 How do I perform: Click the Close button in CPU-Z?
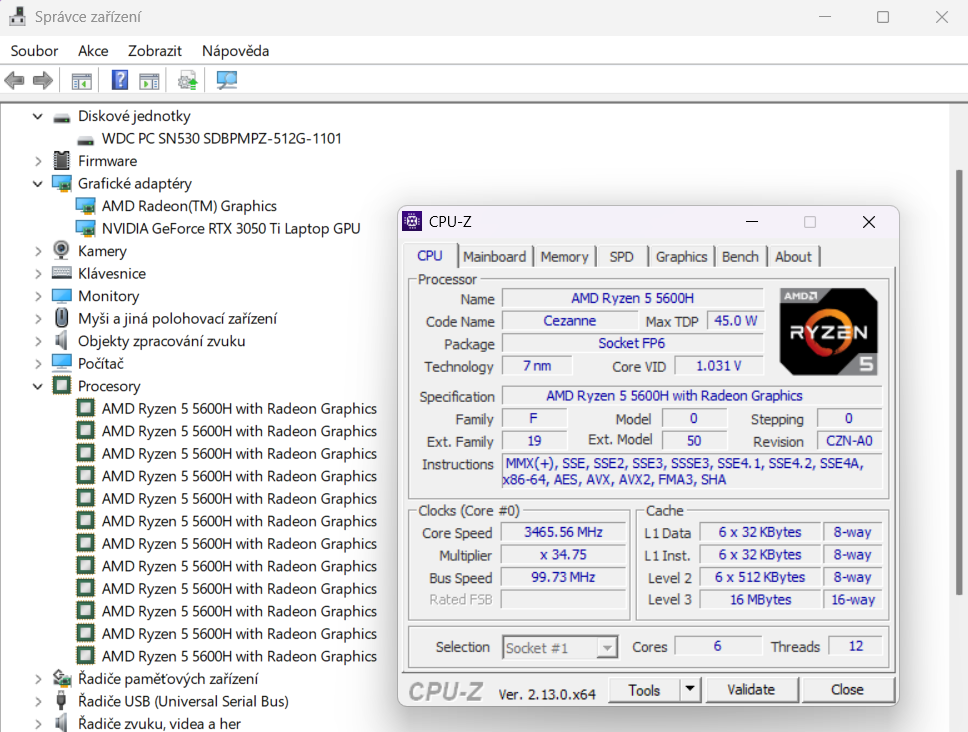848,690
